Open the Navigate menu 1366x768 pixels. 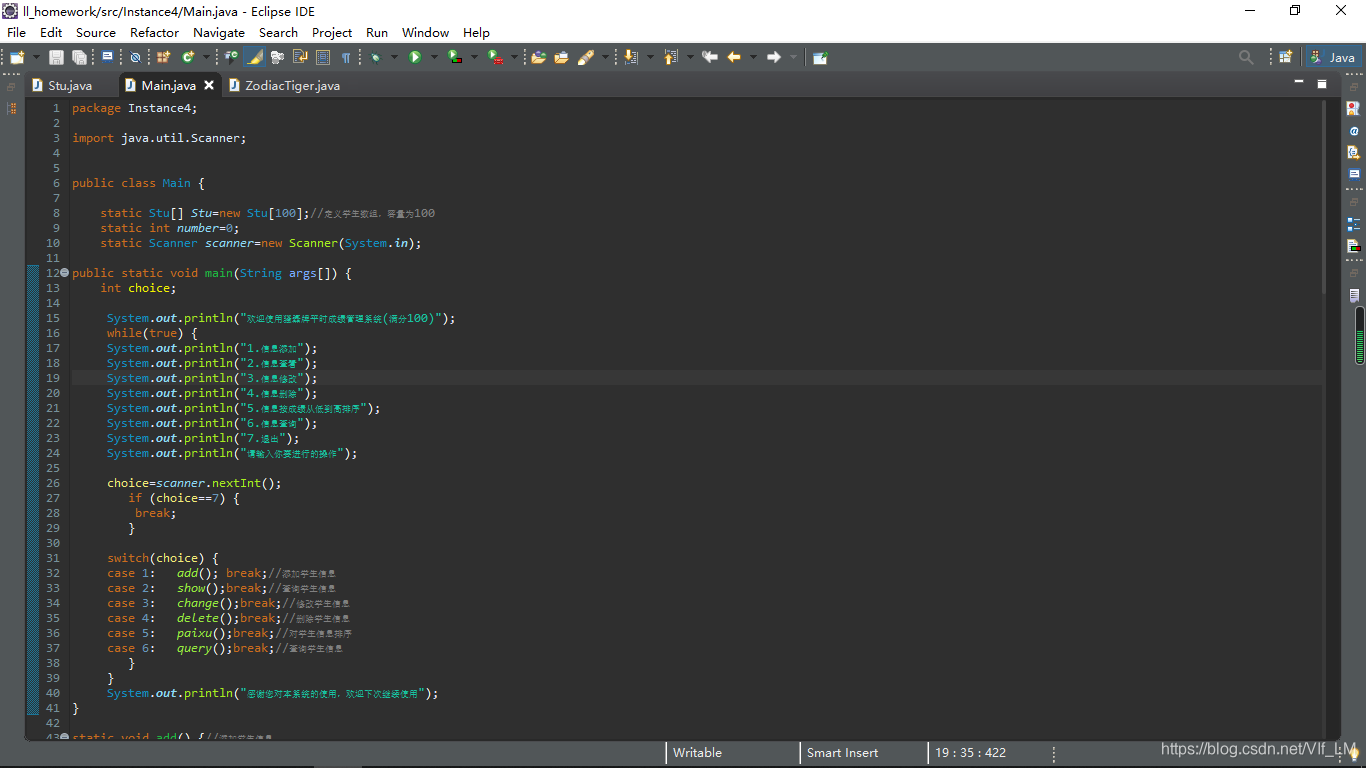pos(219,33)
